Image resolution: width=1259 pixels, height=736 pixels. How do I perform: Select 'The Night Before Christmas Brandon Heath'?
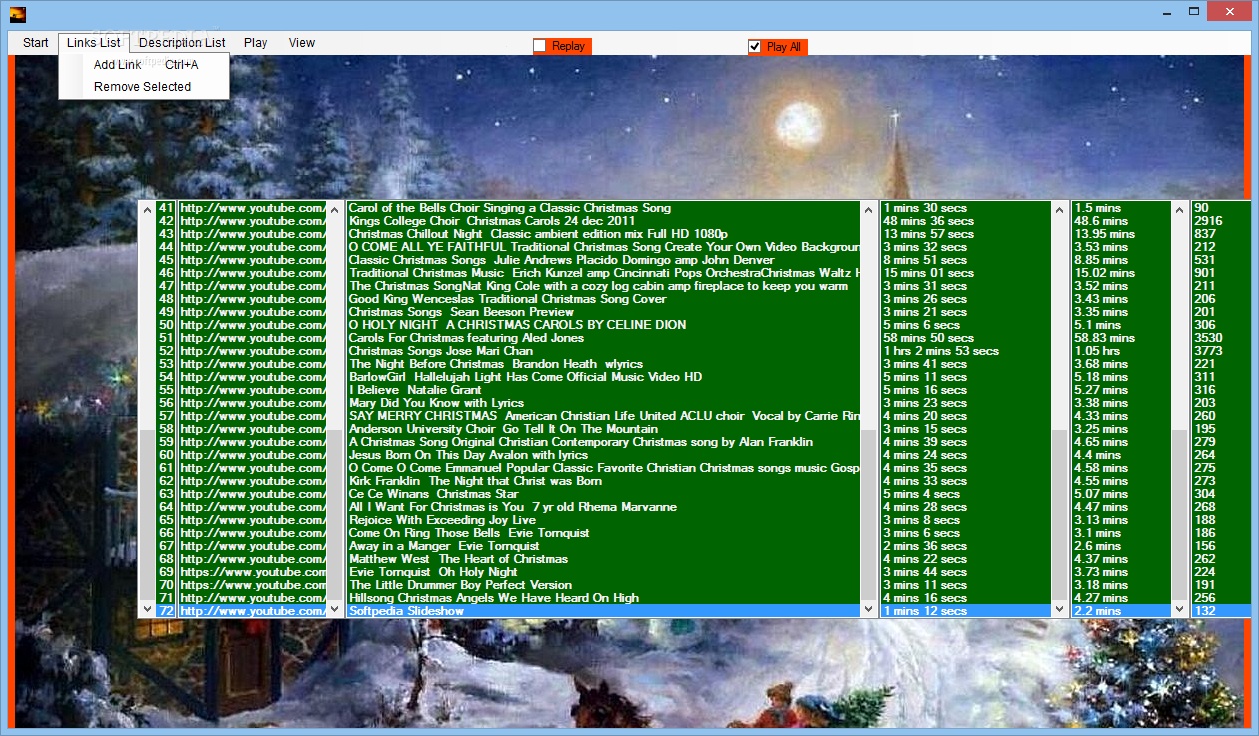603,364
